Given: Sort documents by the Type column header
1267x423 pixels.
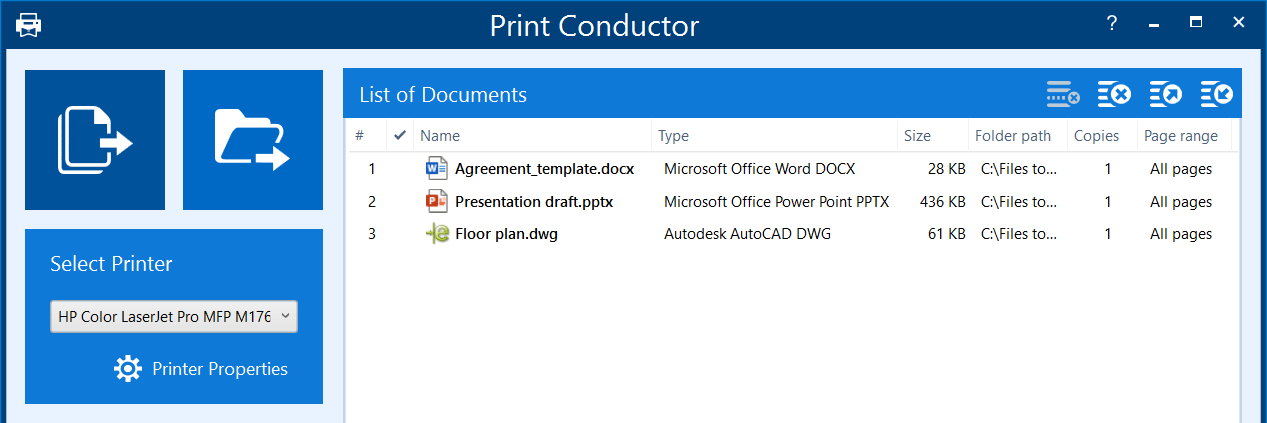Looking at the screenshot, I should [x=673, y=136].
